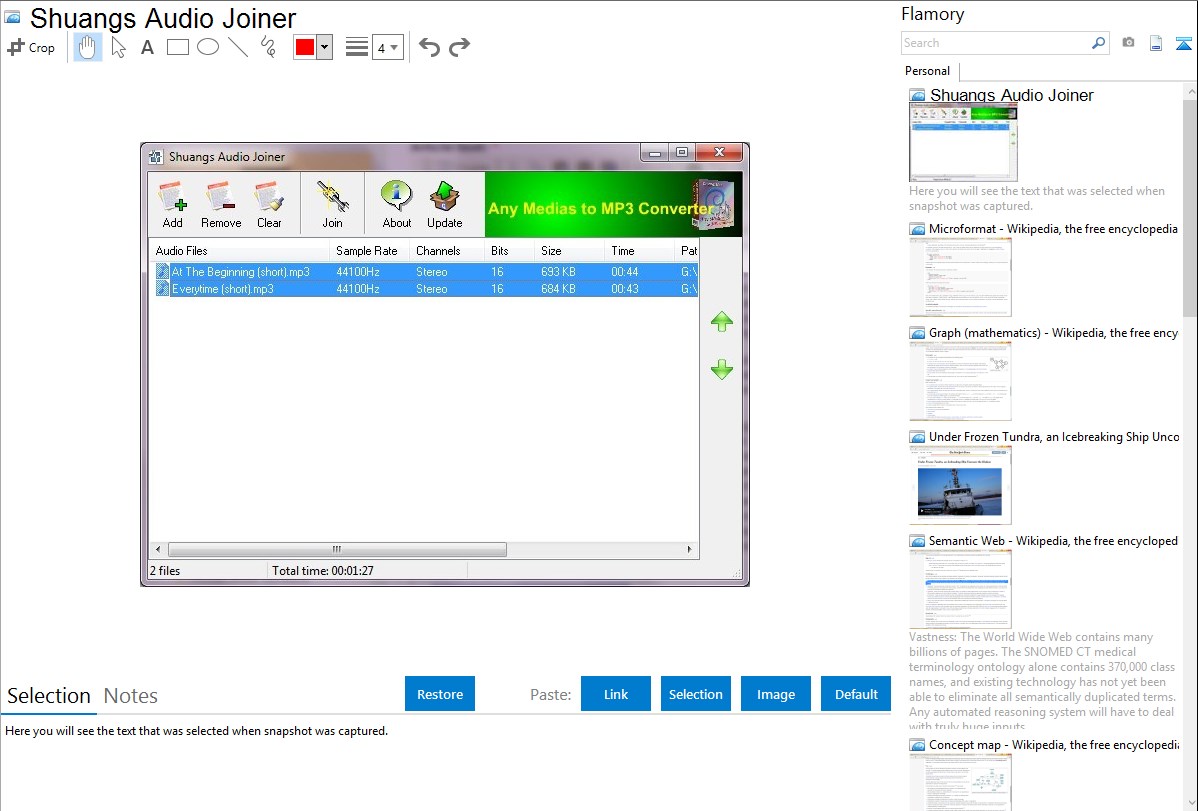Screen dimensions: 1198x811
Task: Open the Under Frozen Tundra snapshot thumbnail
Action: tap(960, 485)
